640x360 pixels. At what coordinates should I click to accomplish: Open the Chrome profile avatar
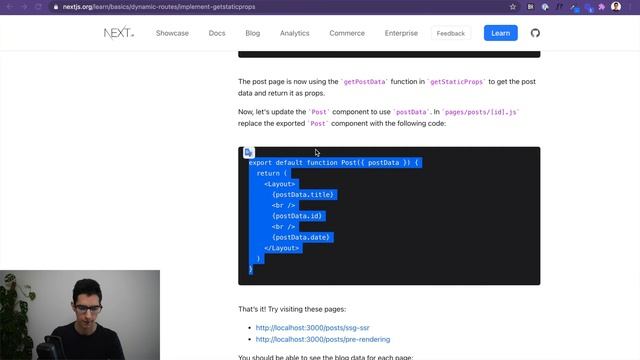coord(616,7)
